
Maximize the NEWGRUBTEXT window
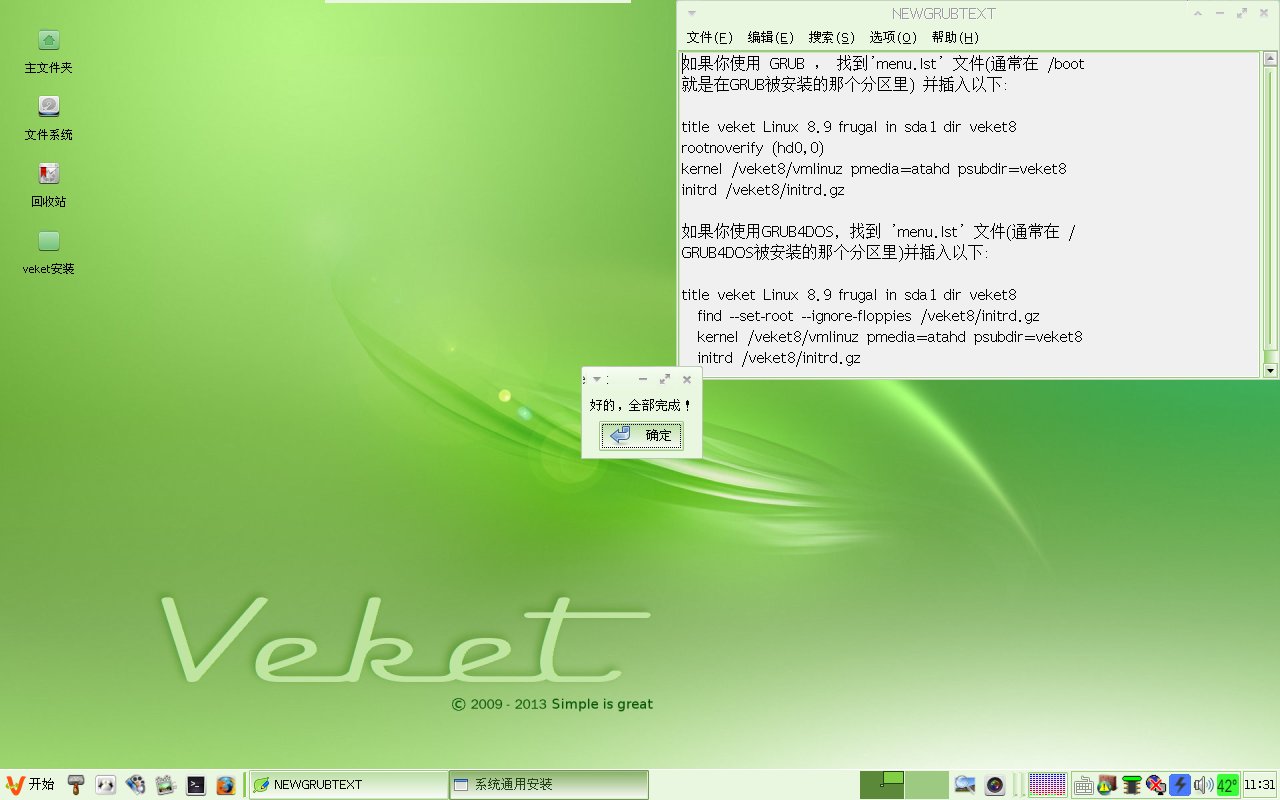(1242, 14)
